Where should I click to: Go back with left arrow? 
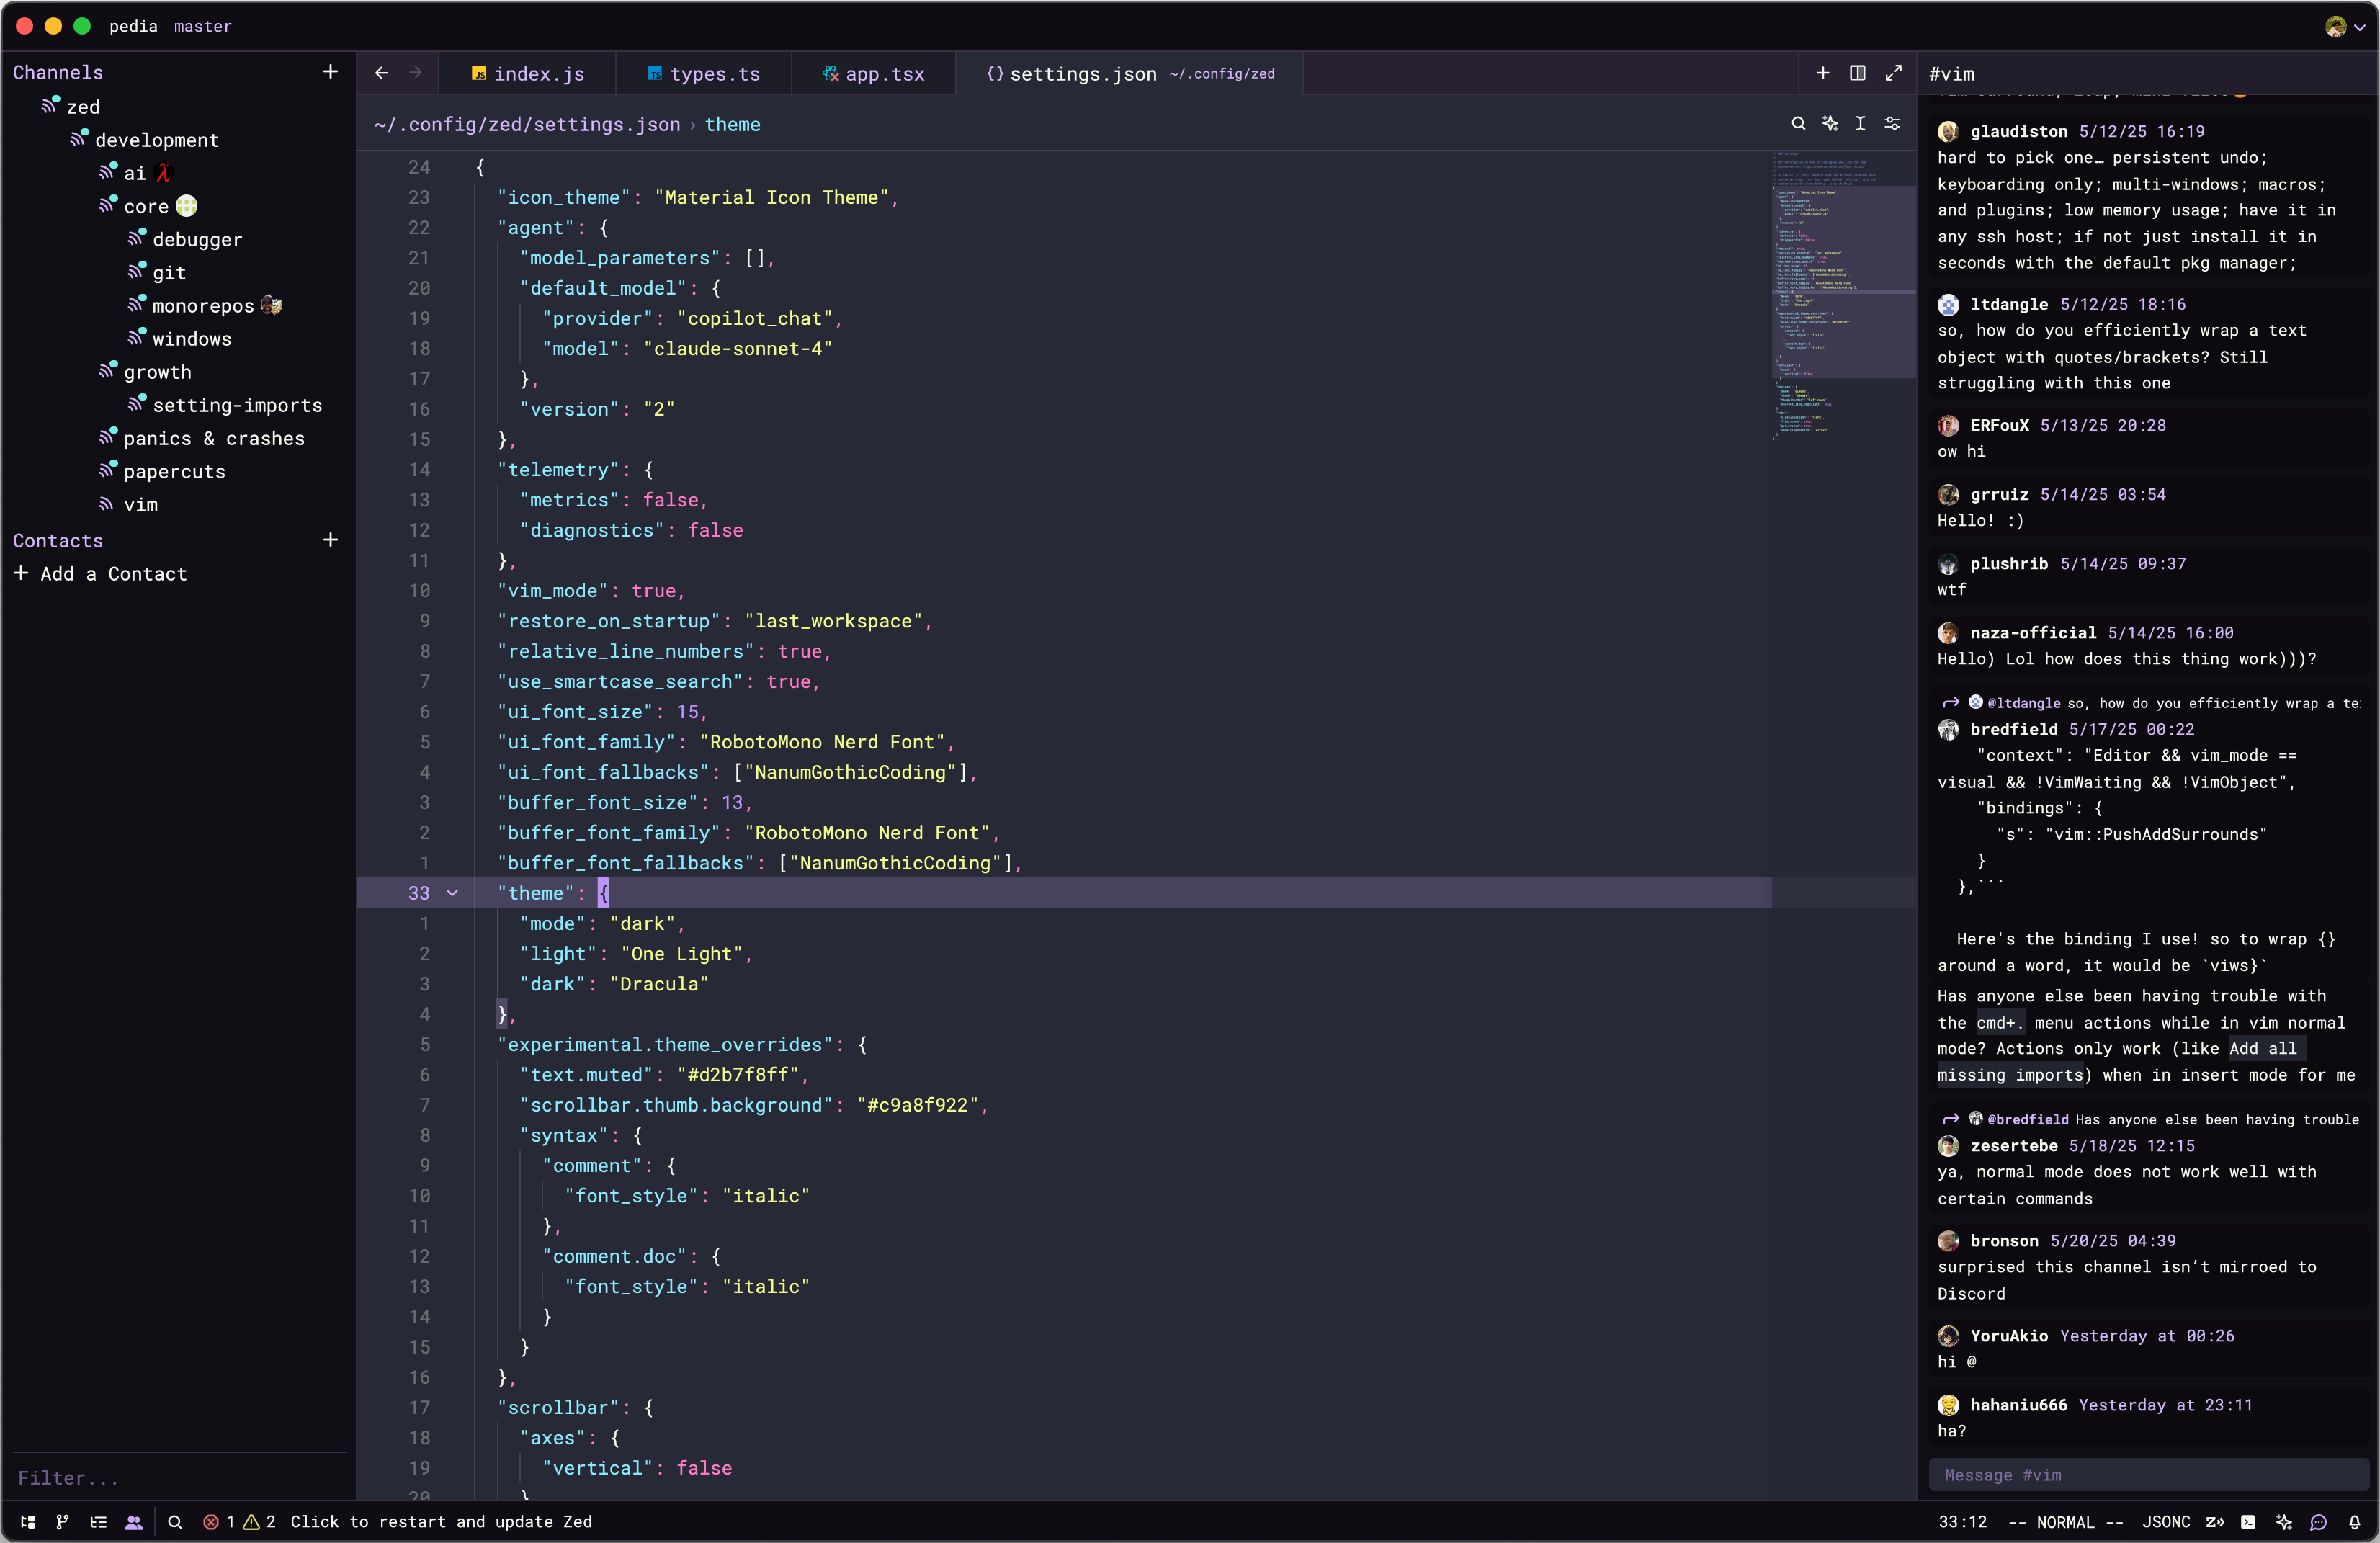pos(381,73)
